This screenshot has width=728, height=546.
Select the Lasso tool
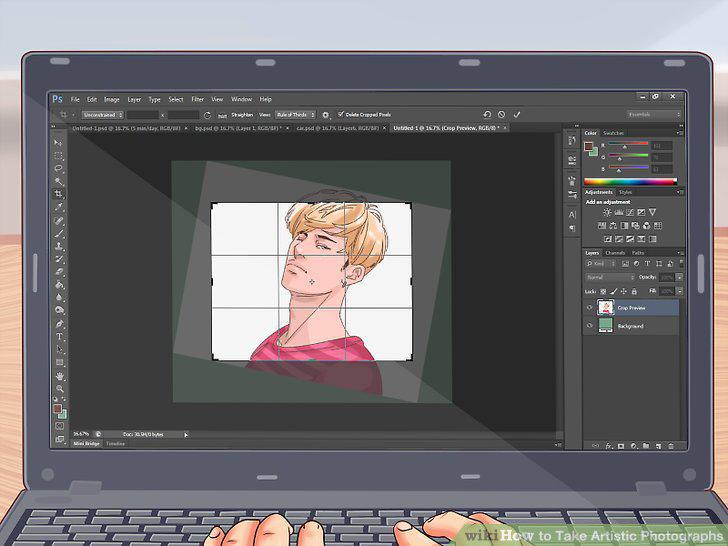(58, 168)
